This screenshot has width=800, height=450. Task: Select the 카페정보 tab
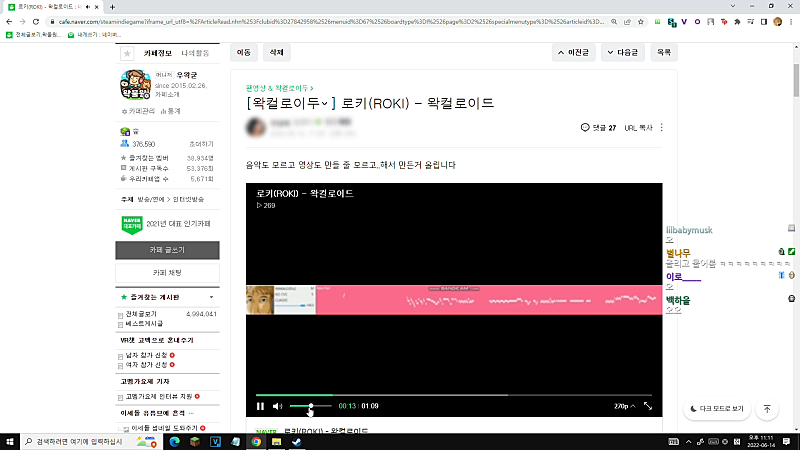(158, 53)
